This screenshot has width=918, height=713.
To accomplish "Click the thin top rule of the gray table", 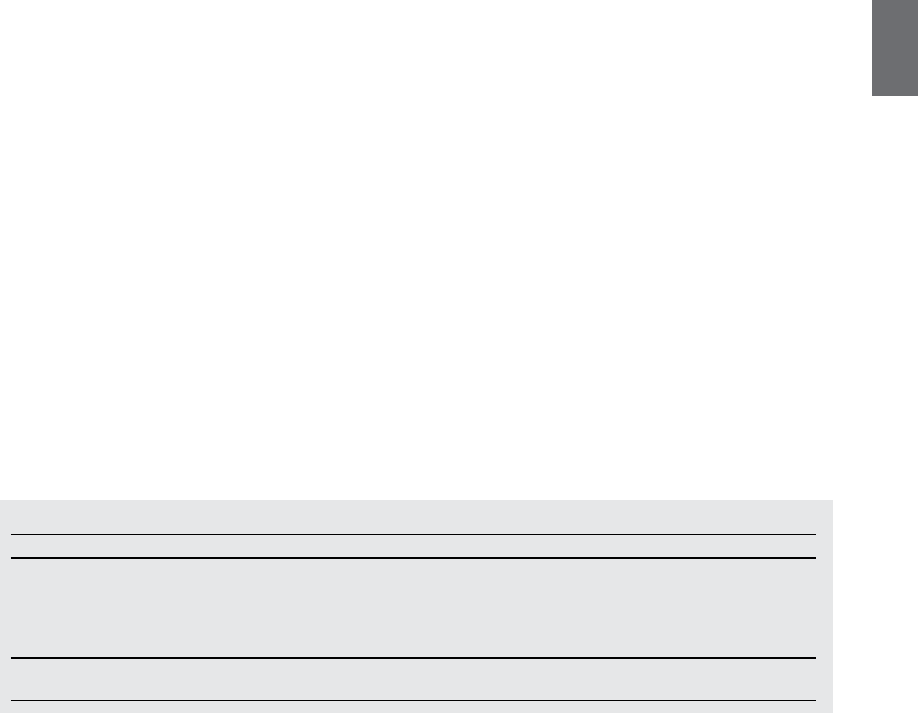I will pos(413,534).
